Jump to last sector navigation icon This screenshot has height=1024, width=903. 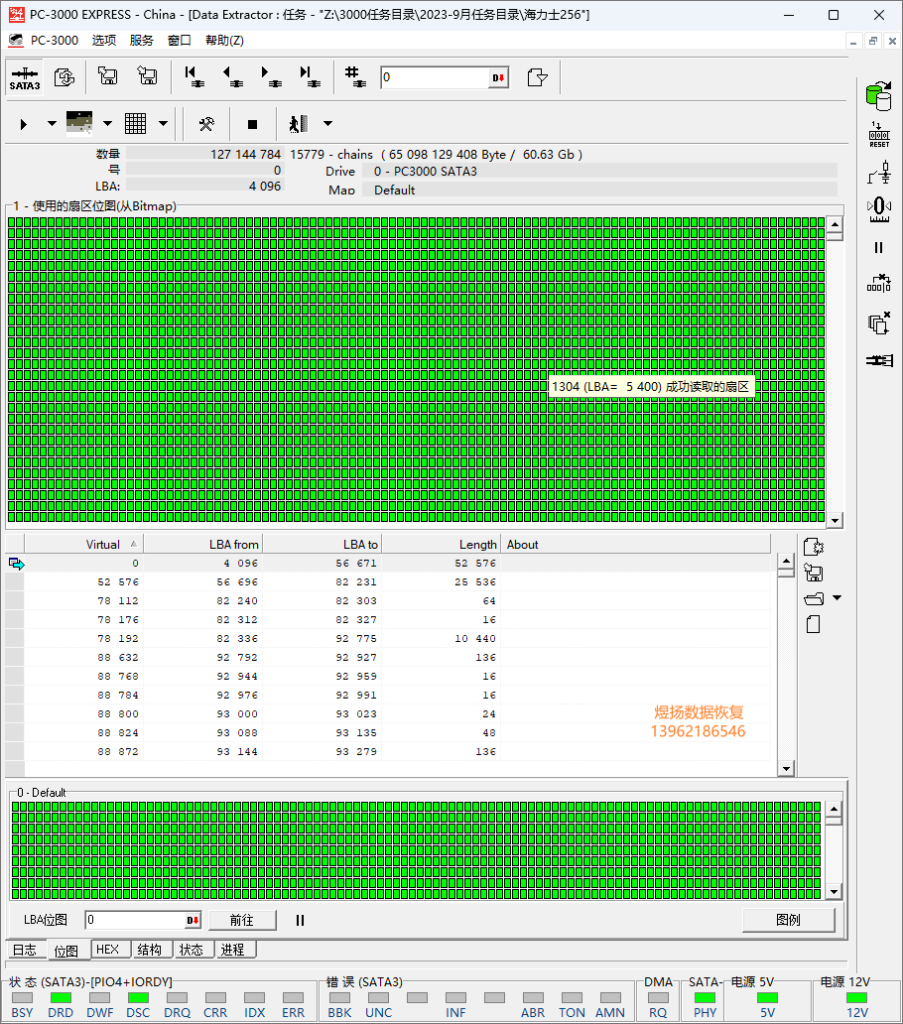point(309,77)
